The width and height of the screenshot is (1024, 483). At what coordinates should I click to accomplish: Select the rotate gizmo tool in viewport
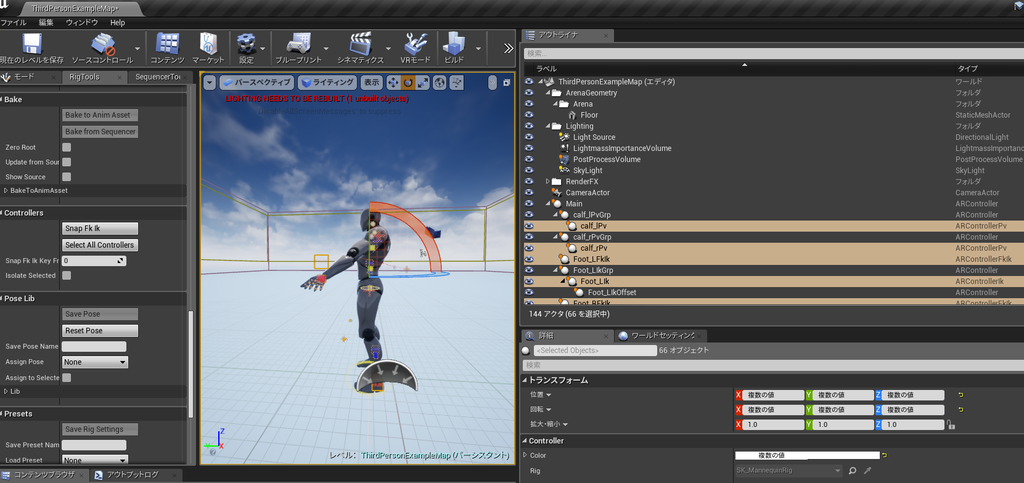pyautogui.click(x=408, y=82)
